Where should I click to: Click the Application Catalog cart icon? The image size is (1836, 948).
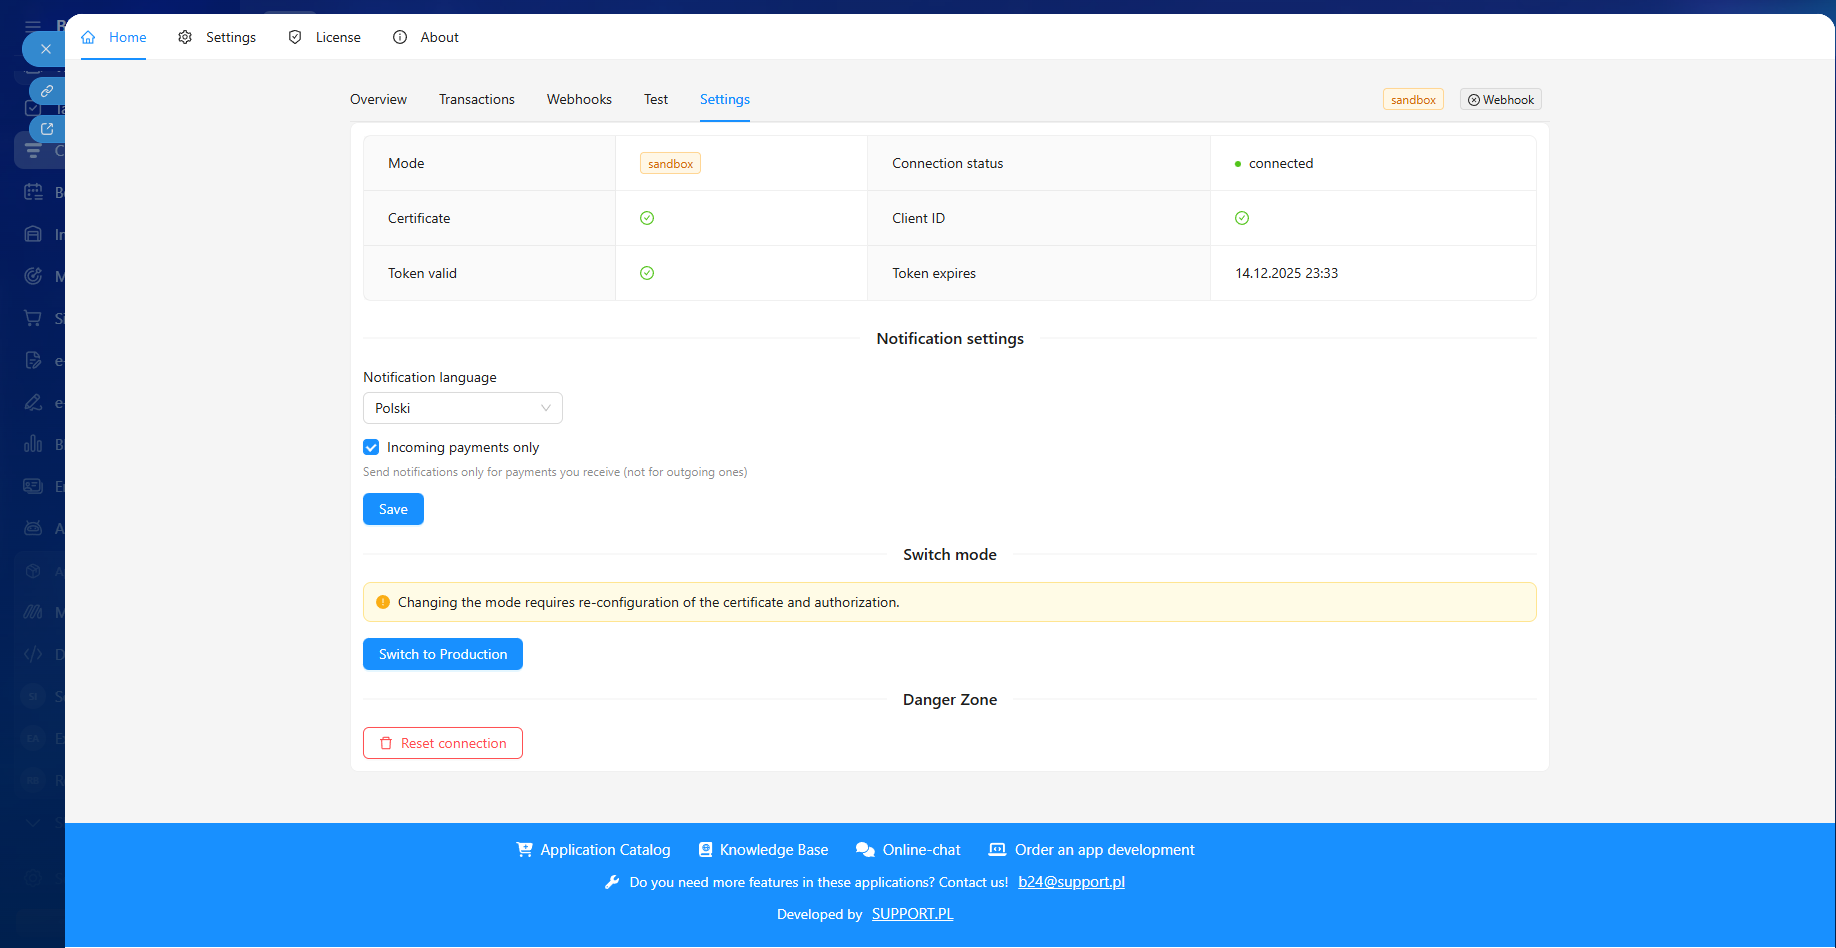point(524,850)
